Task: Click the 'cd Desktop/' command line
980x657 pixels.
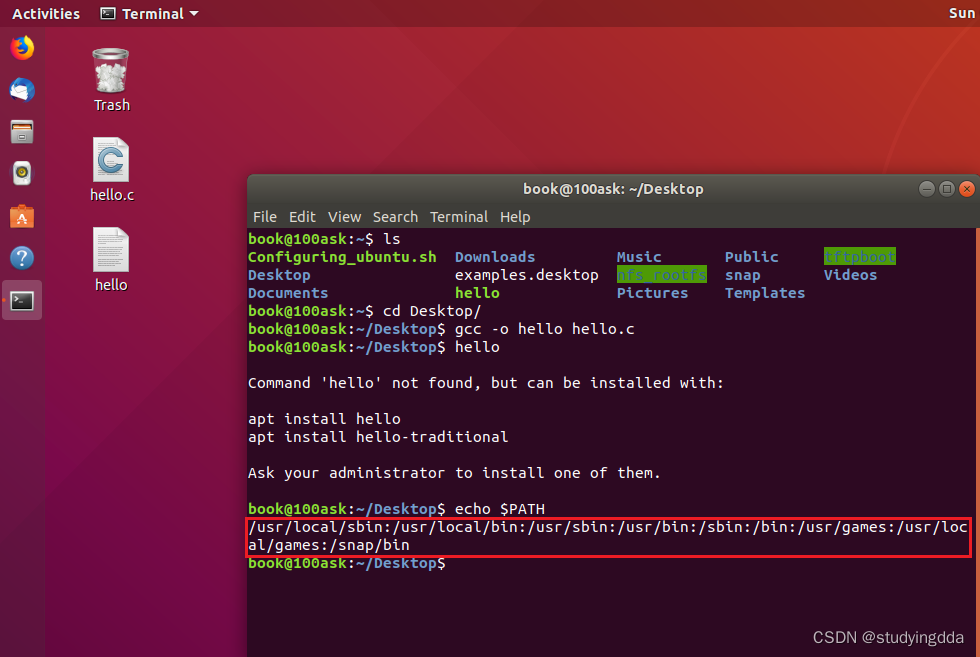Action: click(x=432, y=311)
